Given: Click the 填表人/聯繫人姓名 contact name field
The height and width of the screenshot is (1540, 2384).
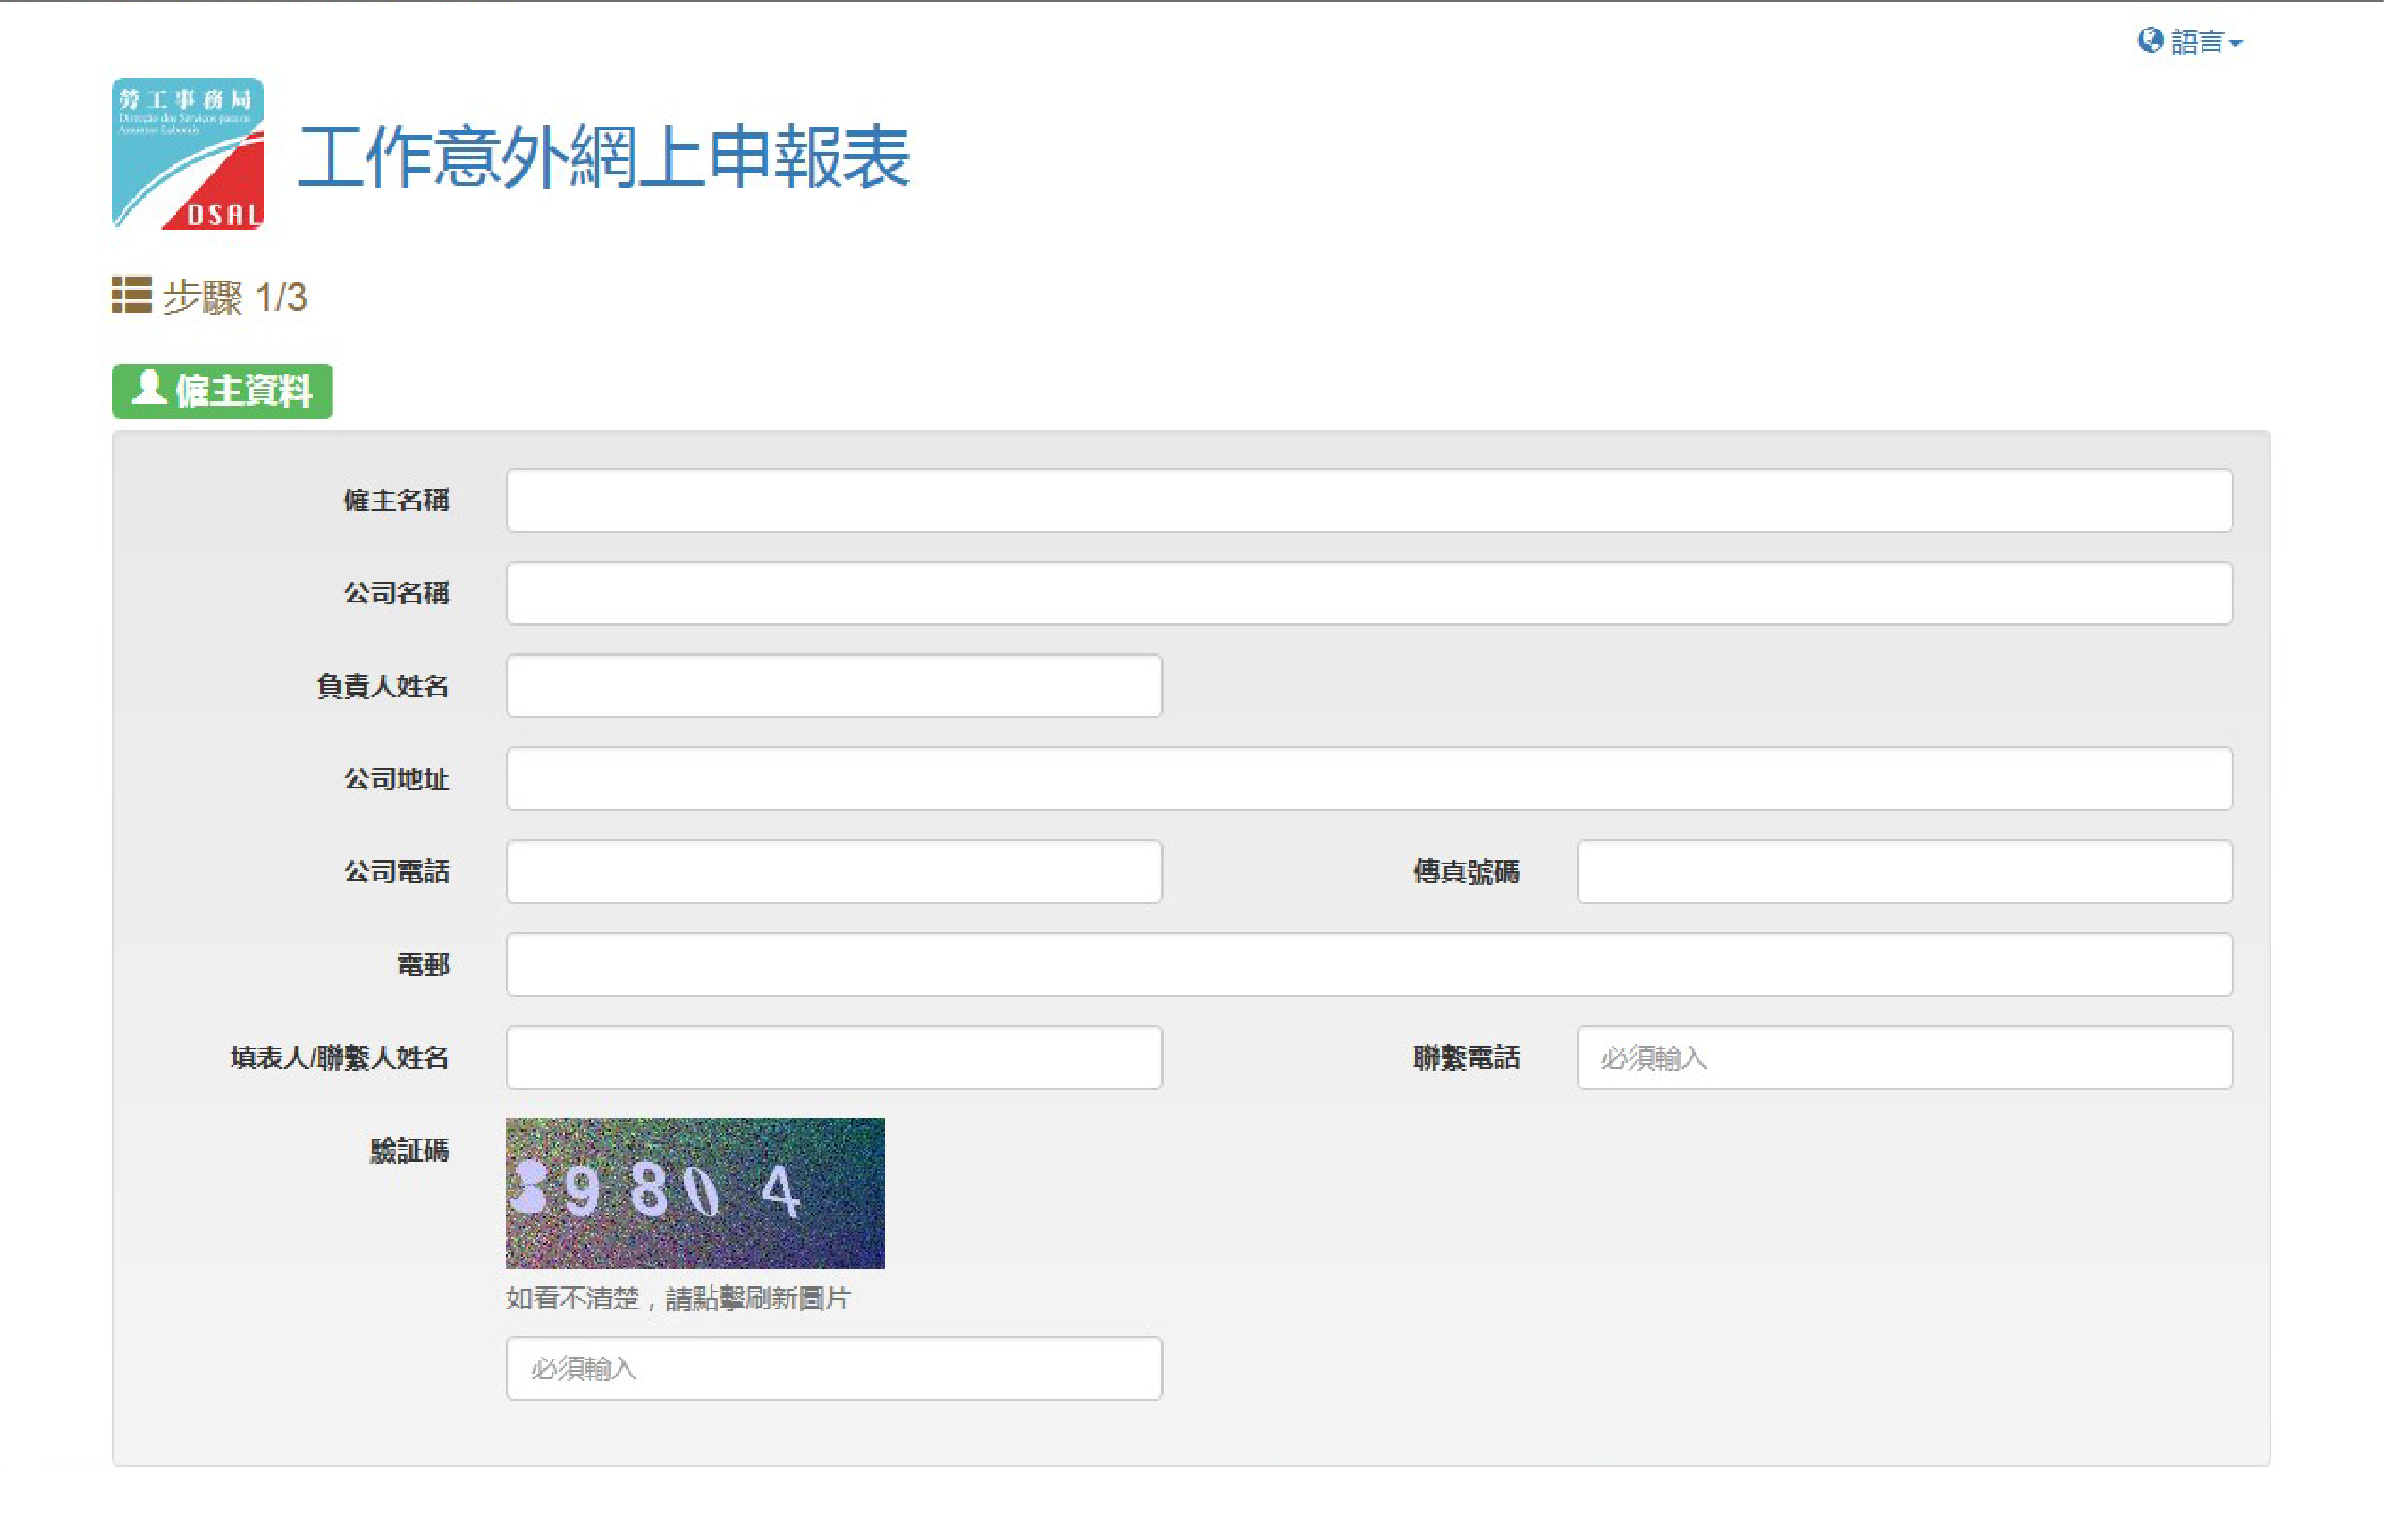Looking at the screenshot, I should pos(834,1058).
